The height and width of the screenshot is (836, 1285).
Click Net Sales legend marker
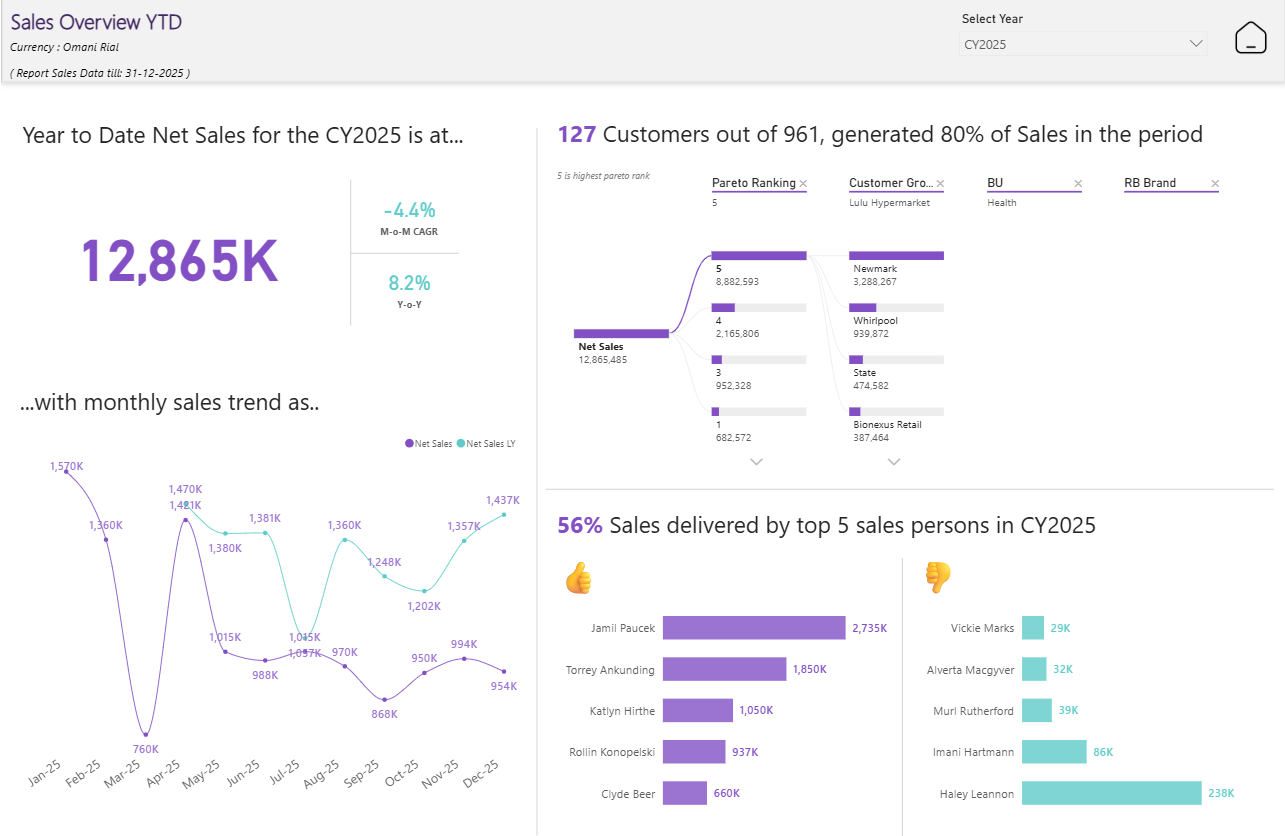[x=409, y=443]
